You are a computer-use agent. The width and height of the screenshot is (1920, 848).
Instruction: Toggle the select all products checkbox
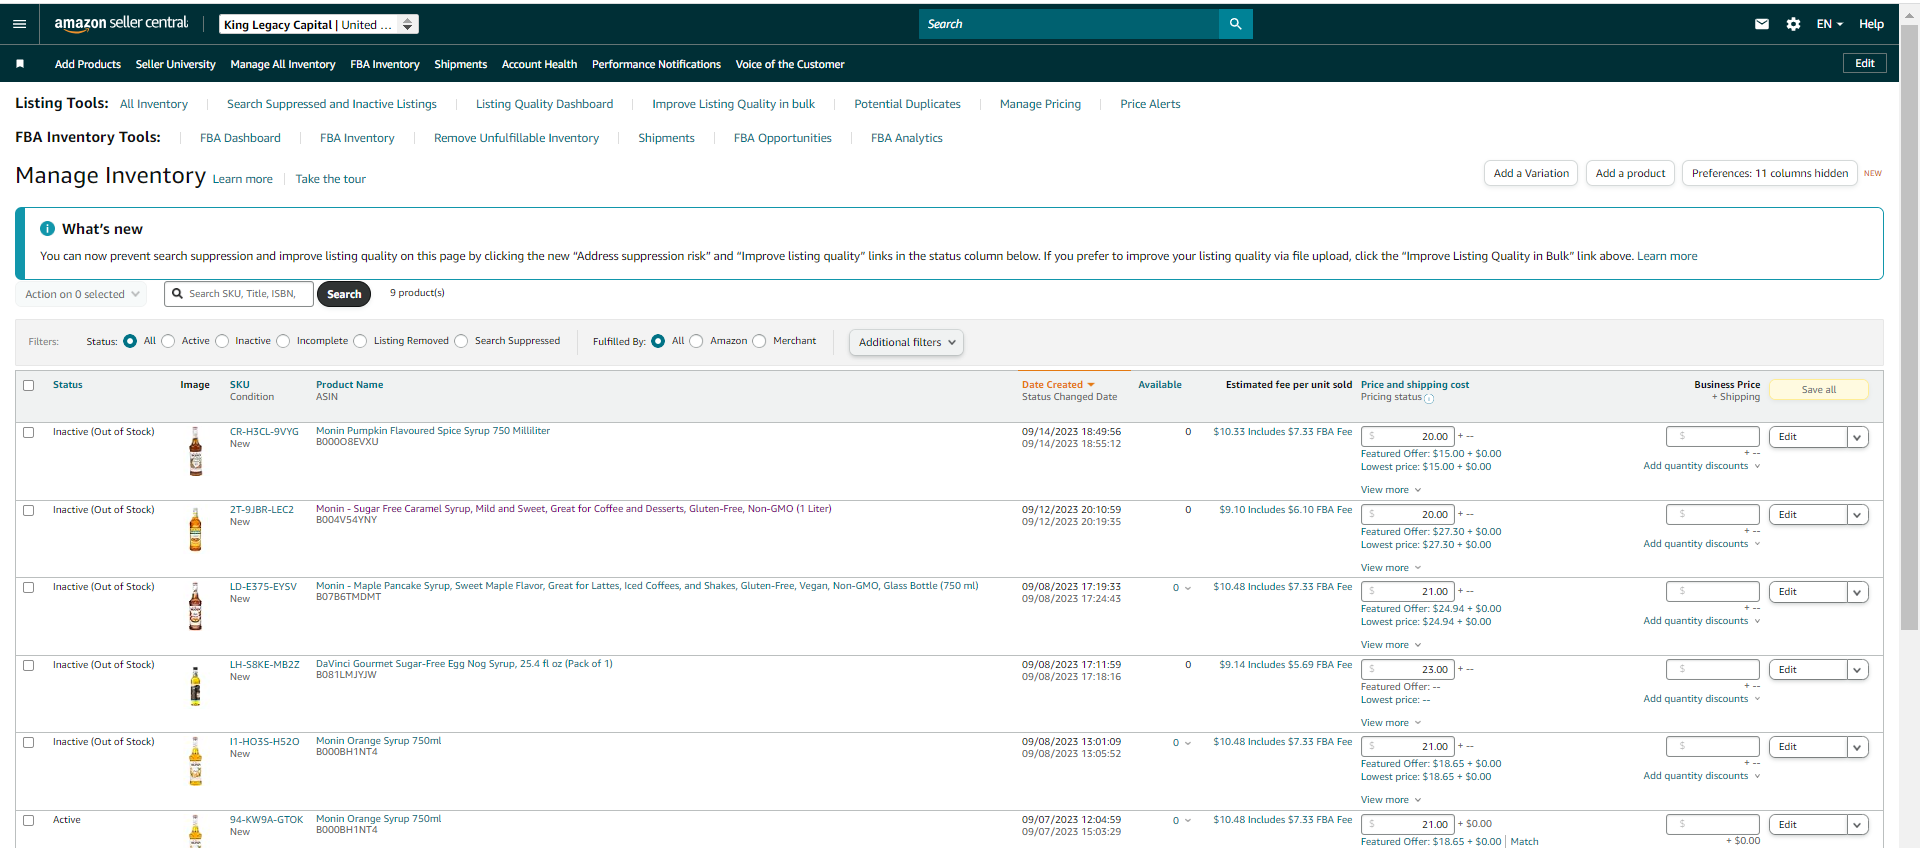point(29,385)
